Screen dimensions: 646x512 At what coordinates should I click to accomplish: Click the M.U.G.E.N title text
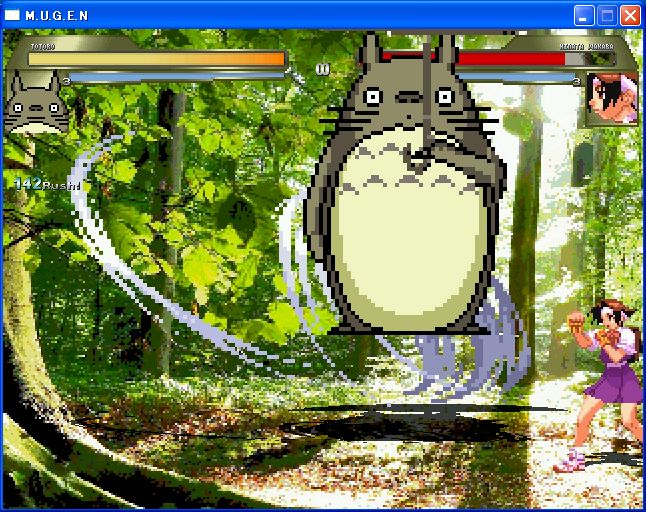click(56, 16)
